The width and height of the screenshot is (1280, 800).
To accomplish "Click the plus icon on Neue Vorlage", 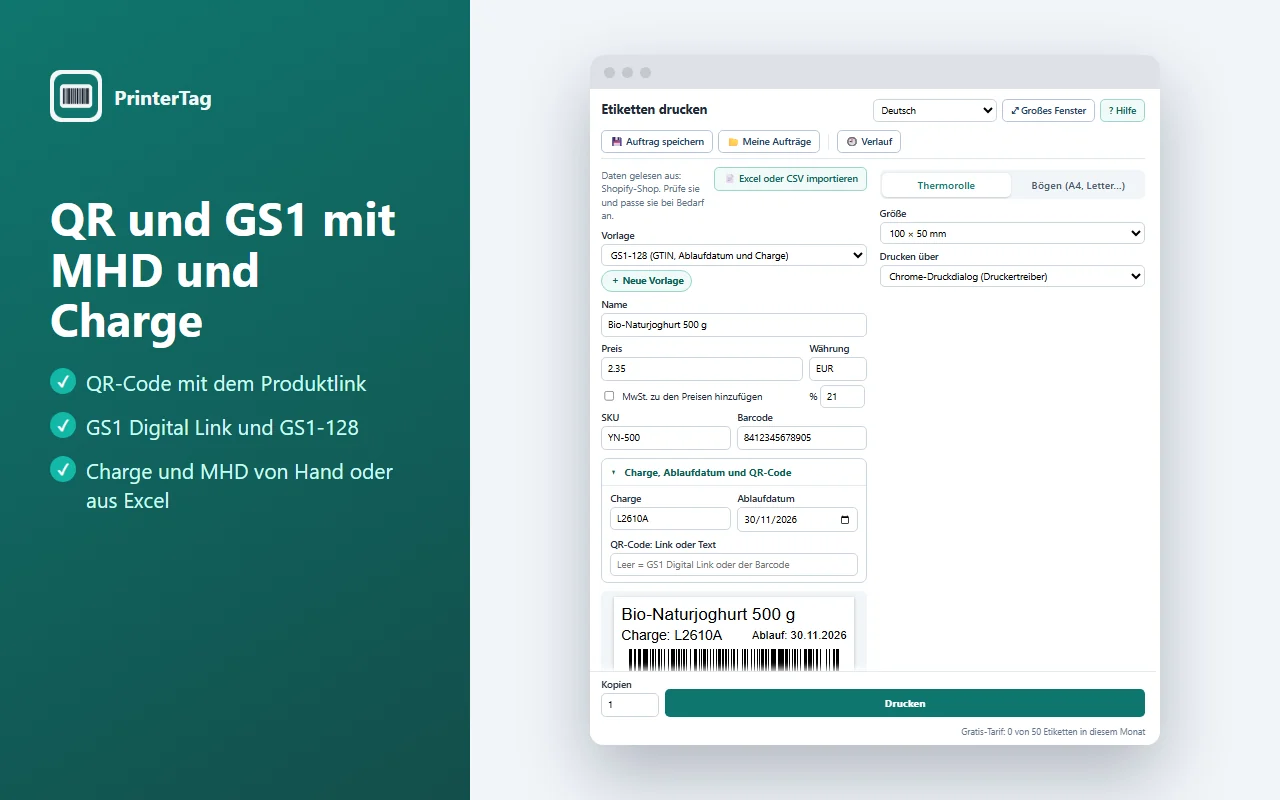I will 615,281.
